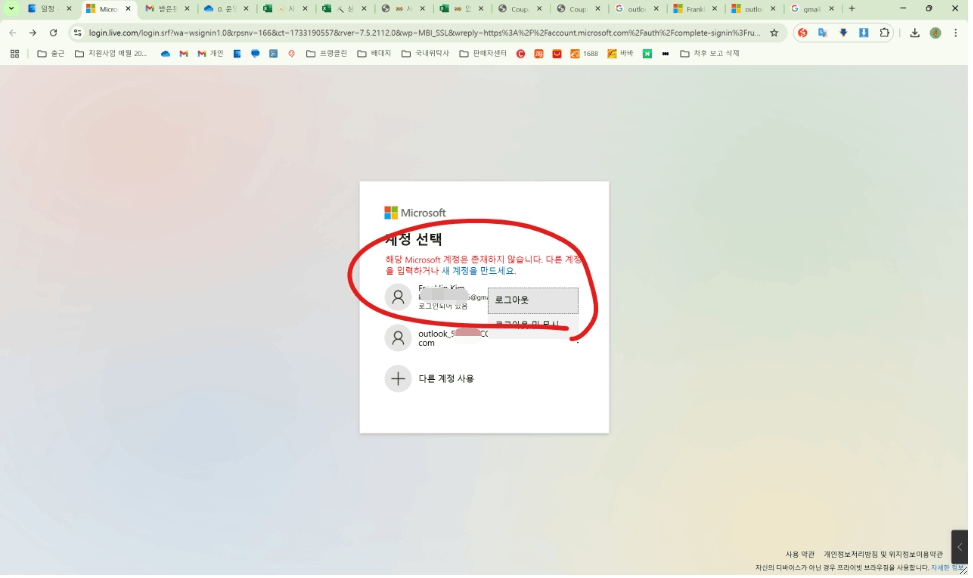
Task: Go back to previous page
Action: click(x=13, y=33)
